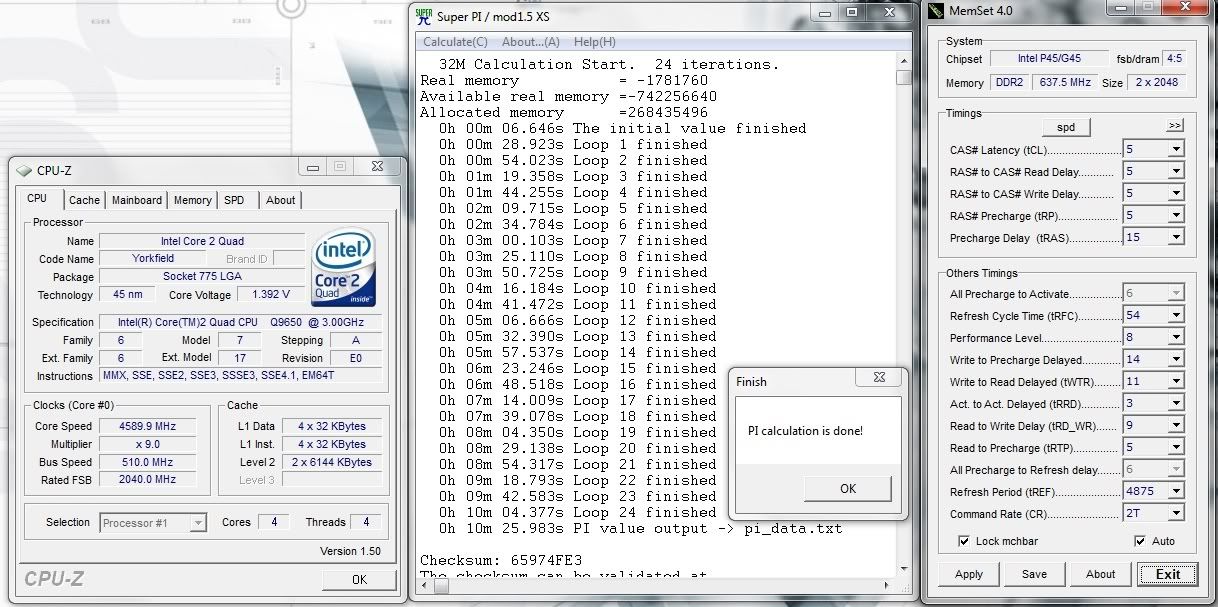Image resolution: width=1218 pixels, height=607 pixels.
Task: Open the RAS# to CAS# Read Delay dropdown
Action: coord(1176,171)
